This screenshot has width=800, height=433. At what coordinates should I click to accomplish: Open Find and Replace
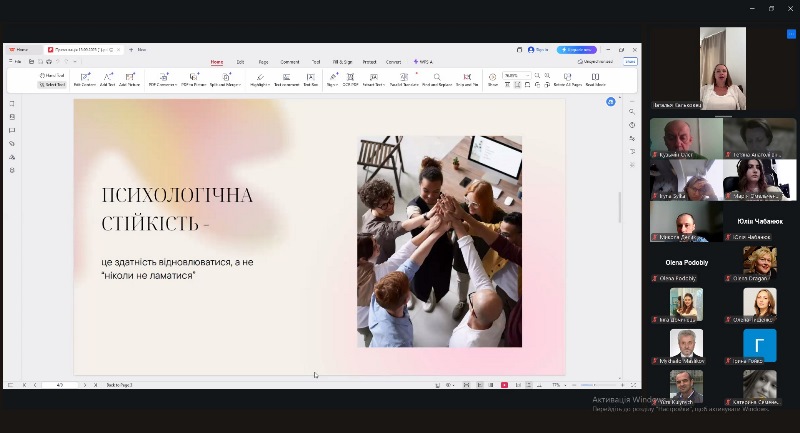click(436, 79)
